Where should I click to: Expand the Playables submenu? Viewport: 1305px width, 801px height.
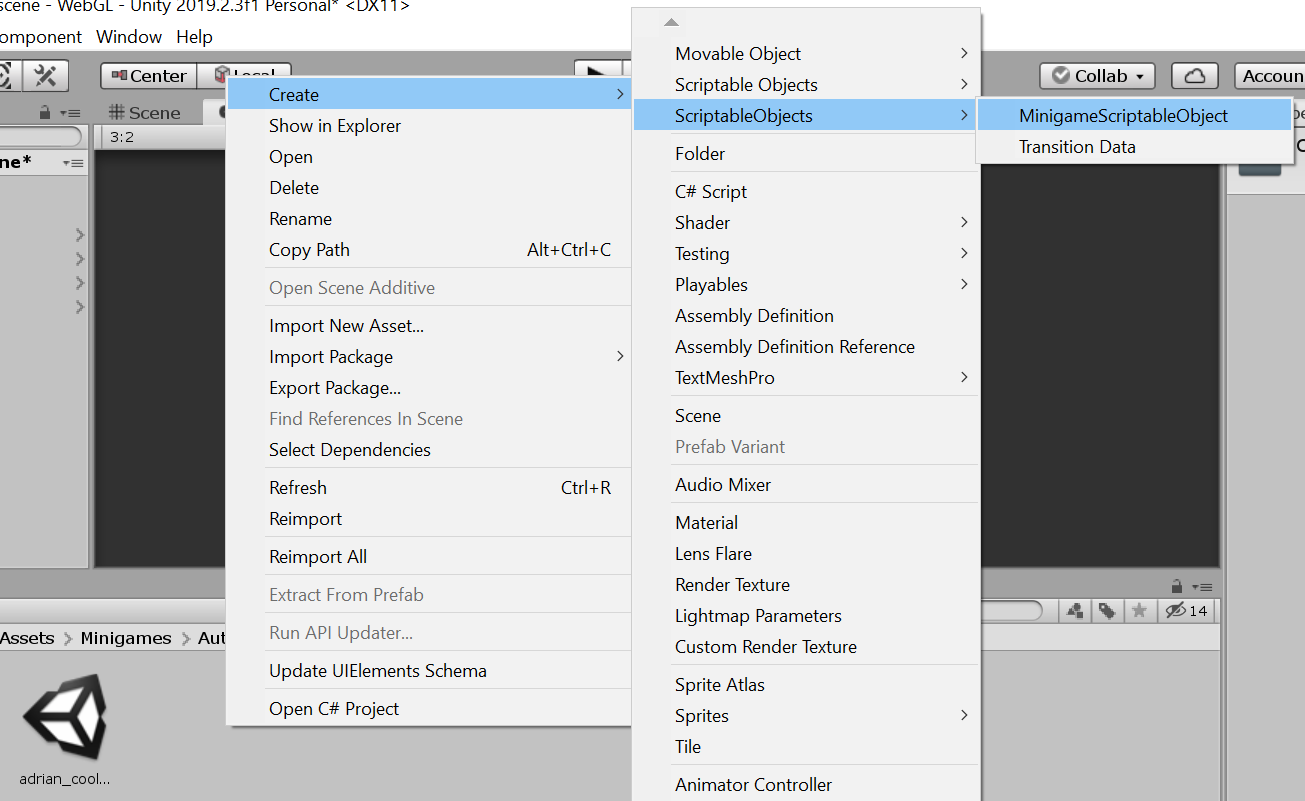pyautogui.click(x=807, y=285)
